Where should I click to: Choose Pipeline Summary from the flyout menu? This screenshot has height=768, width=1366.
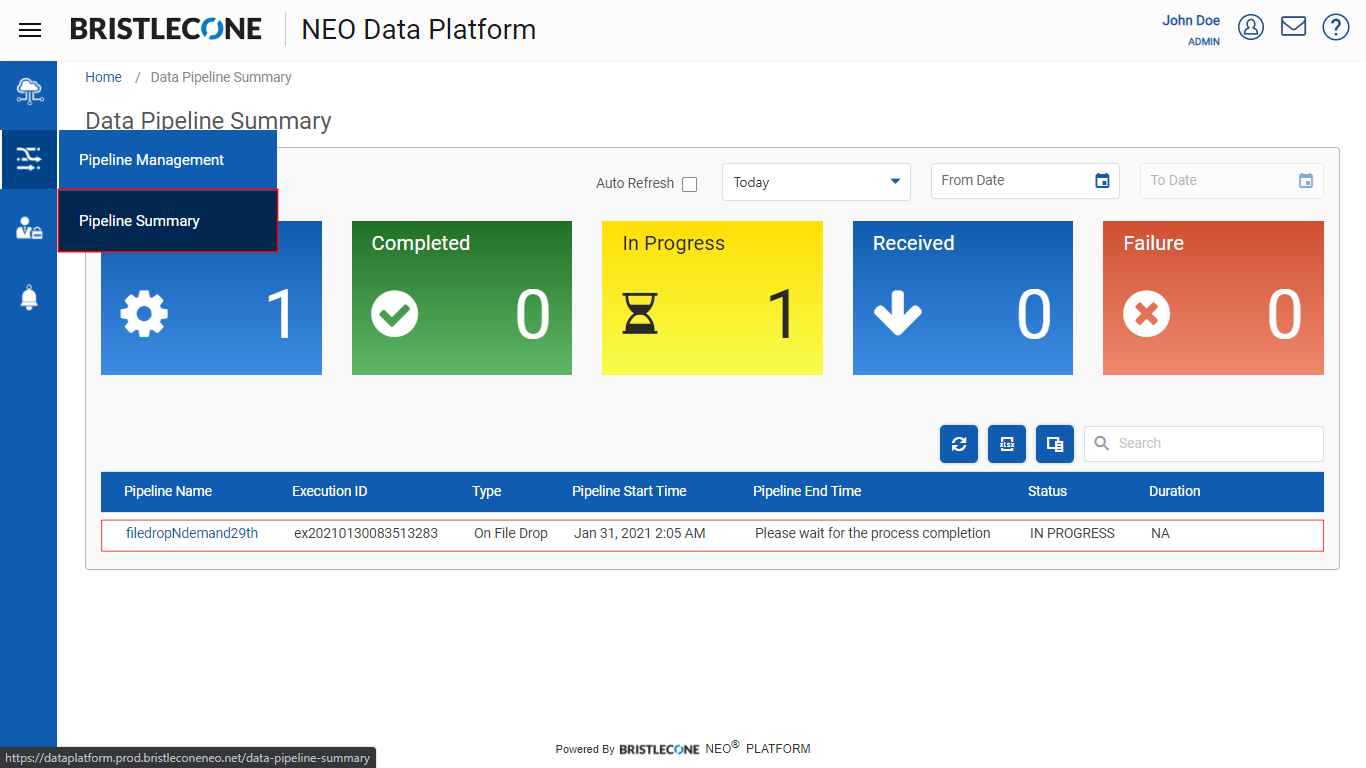(x=168, y=221)
